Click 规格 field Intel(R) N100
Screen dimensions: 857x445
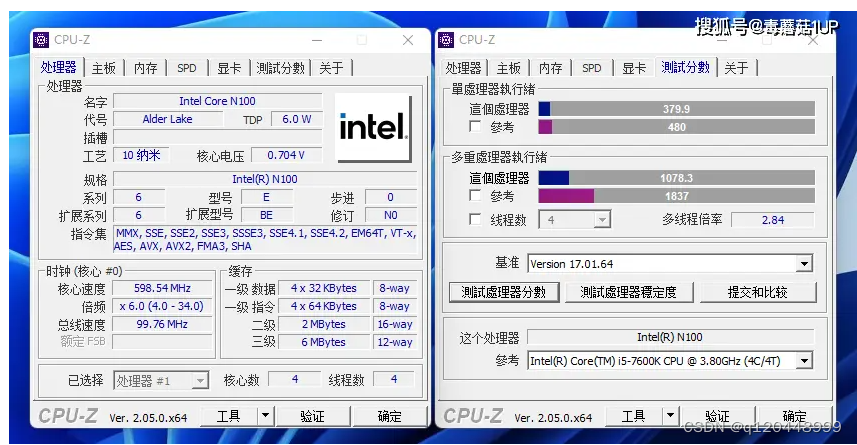[x=265, y=179]
